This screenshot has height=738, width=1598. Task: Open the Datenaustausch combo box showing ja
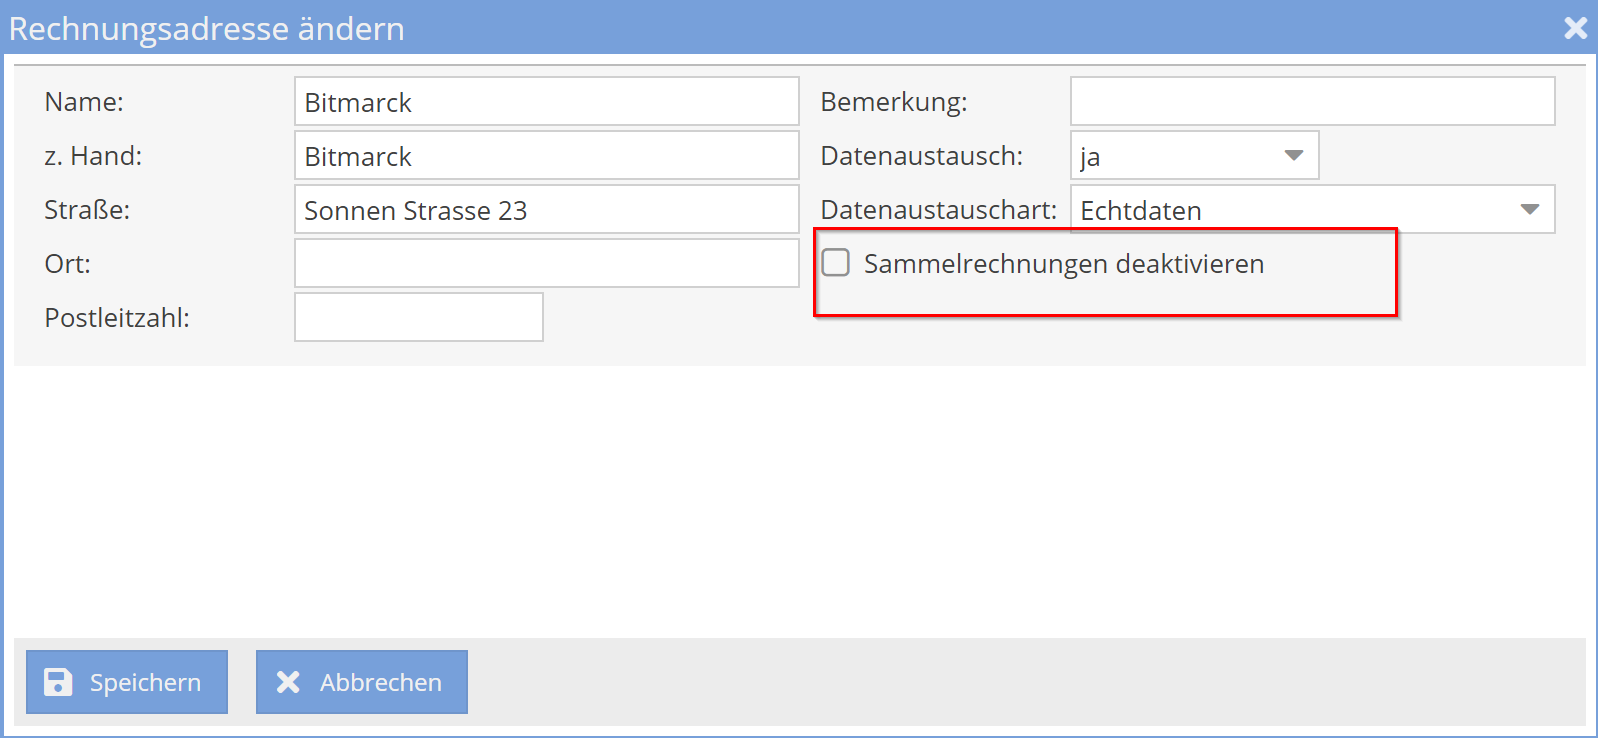pos(1195,156)
